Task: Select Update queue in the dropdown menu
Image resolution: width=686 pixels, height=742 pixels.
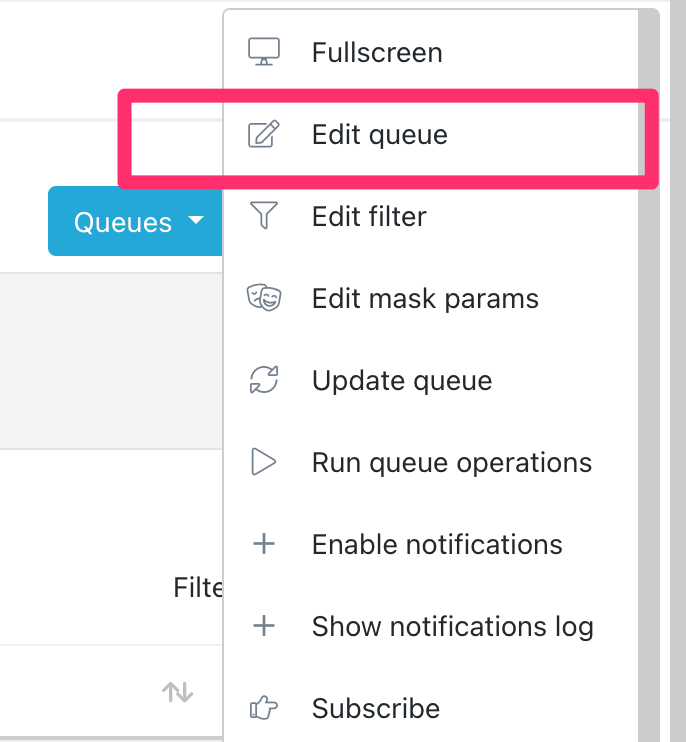Action: [402, 380]
